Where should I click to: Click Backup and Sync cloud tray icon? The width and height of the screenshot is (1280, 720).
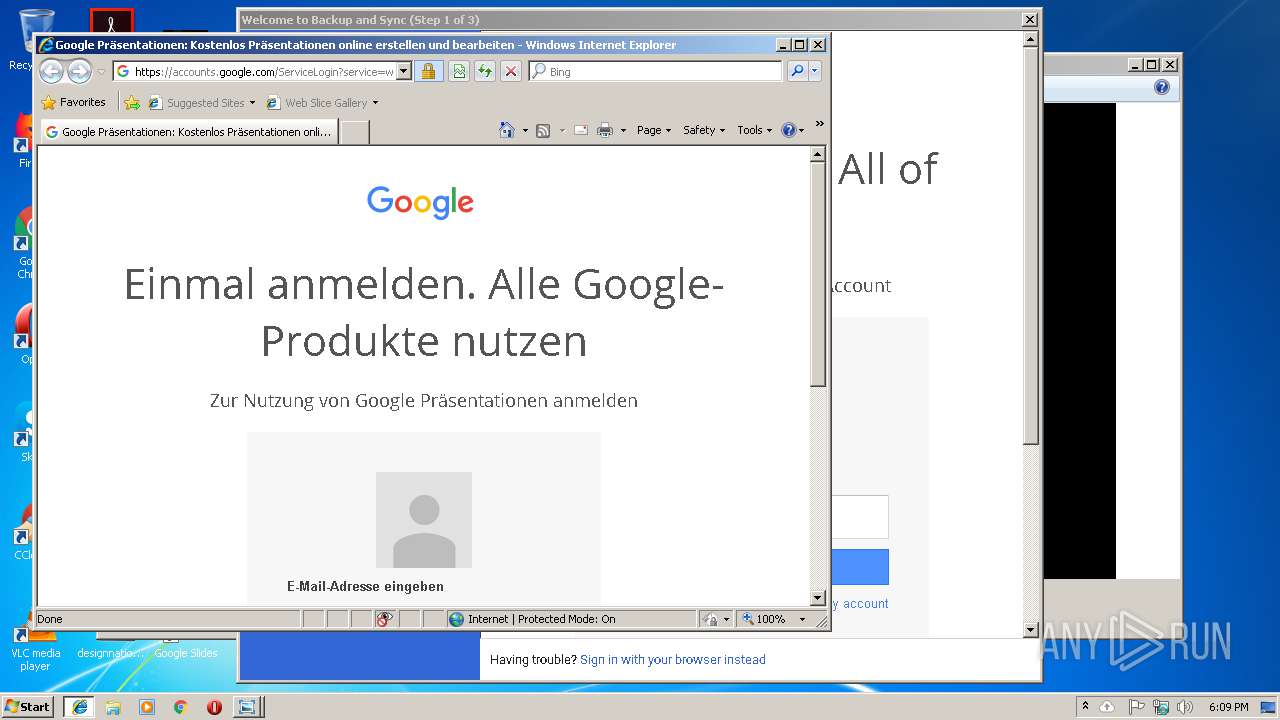coord(1107,707)
